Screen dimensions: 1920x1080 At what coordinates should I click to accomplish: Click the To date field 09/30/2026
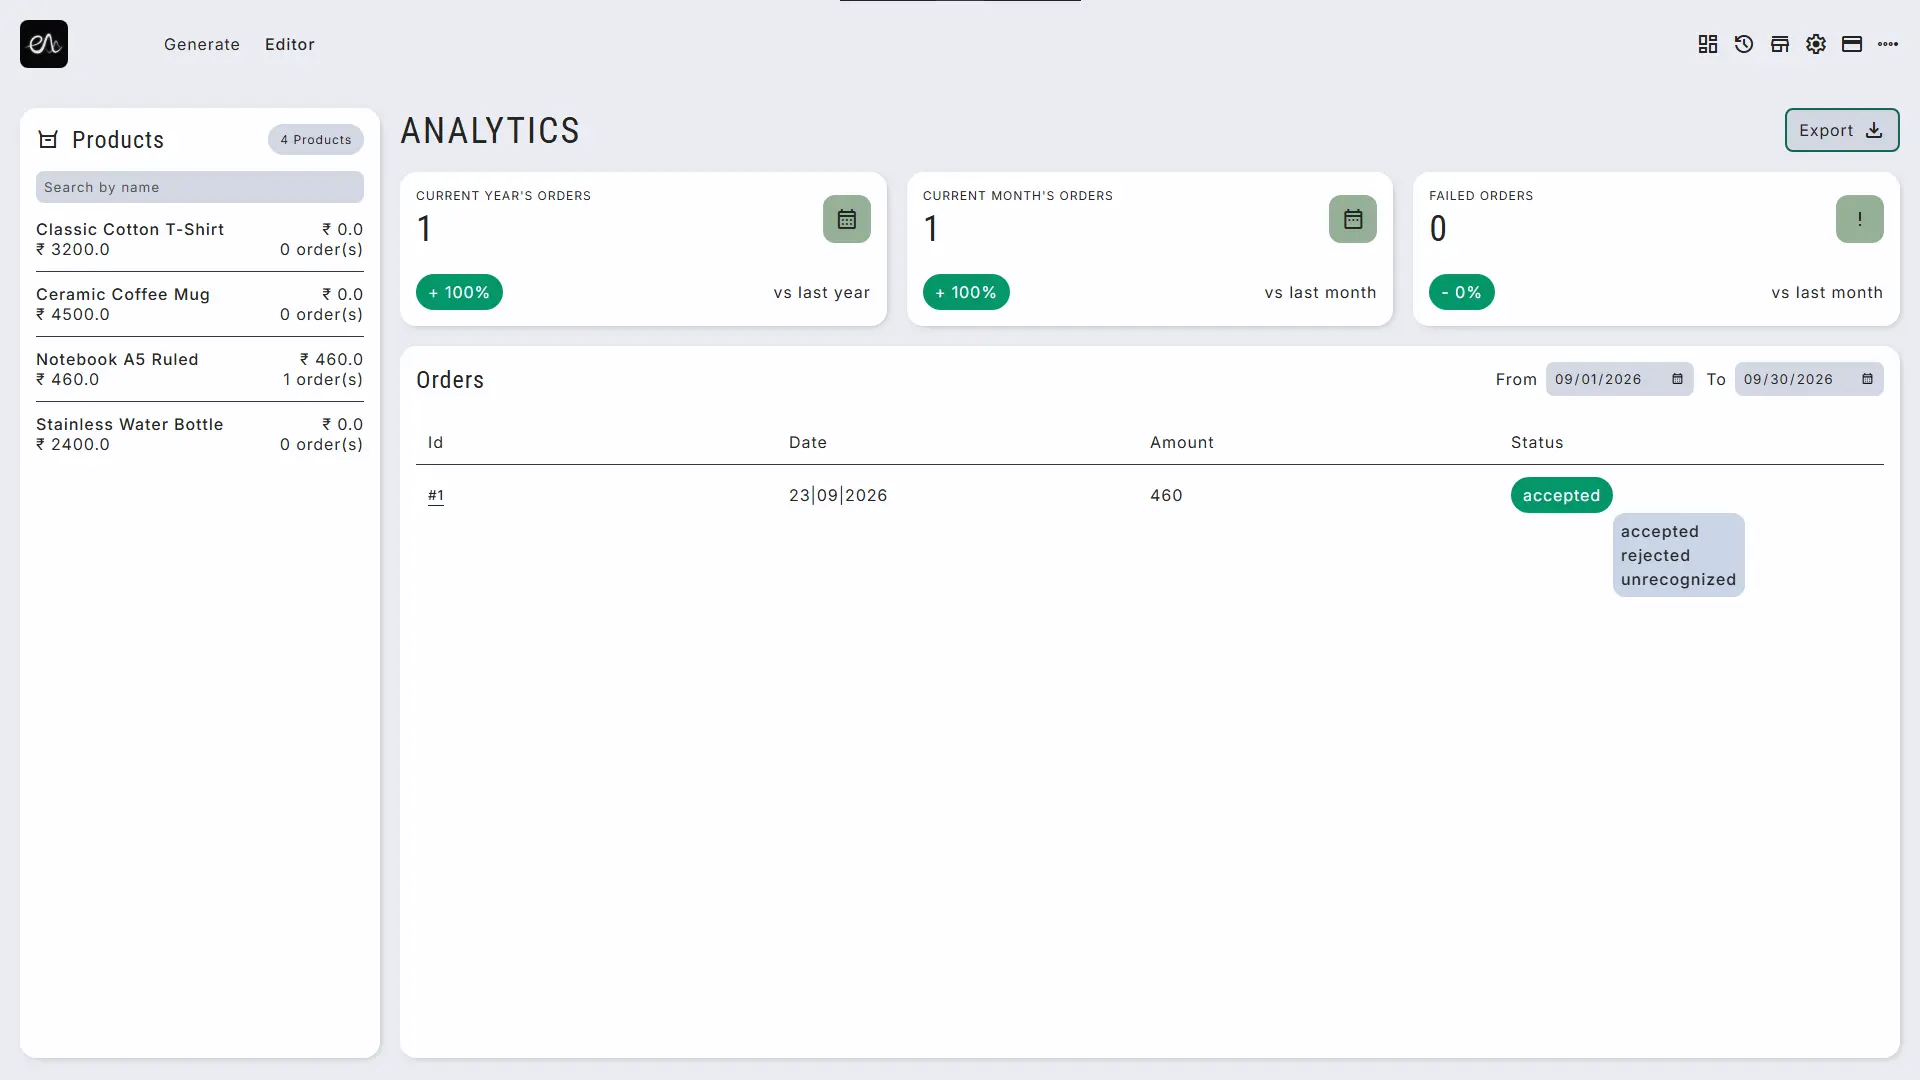click(1809, 379)
